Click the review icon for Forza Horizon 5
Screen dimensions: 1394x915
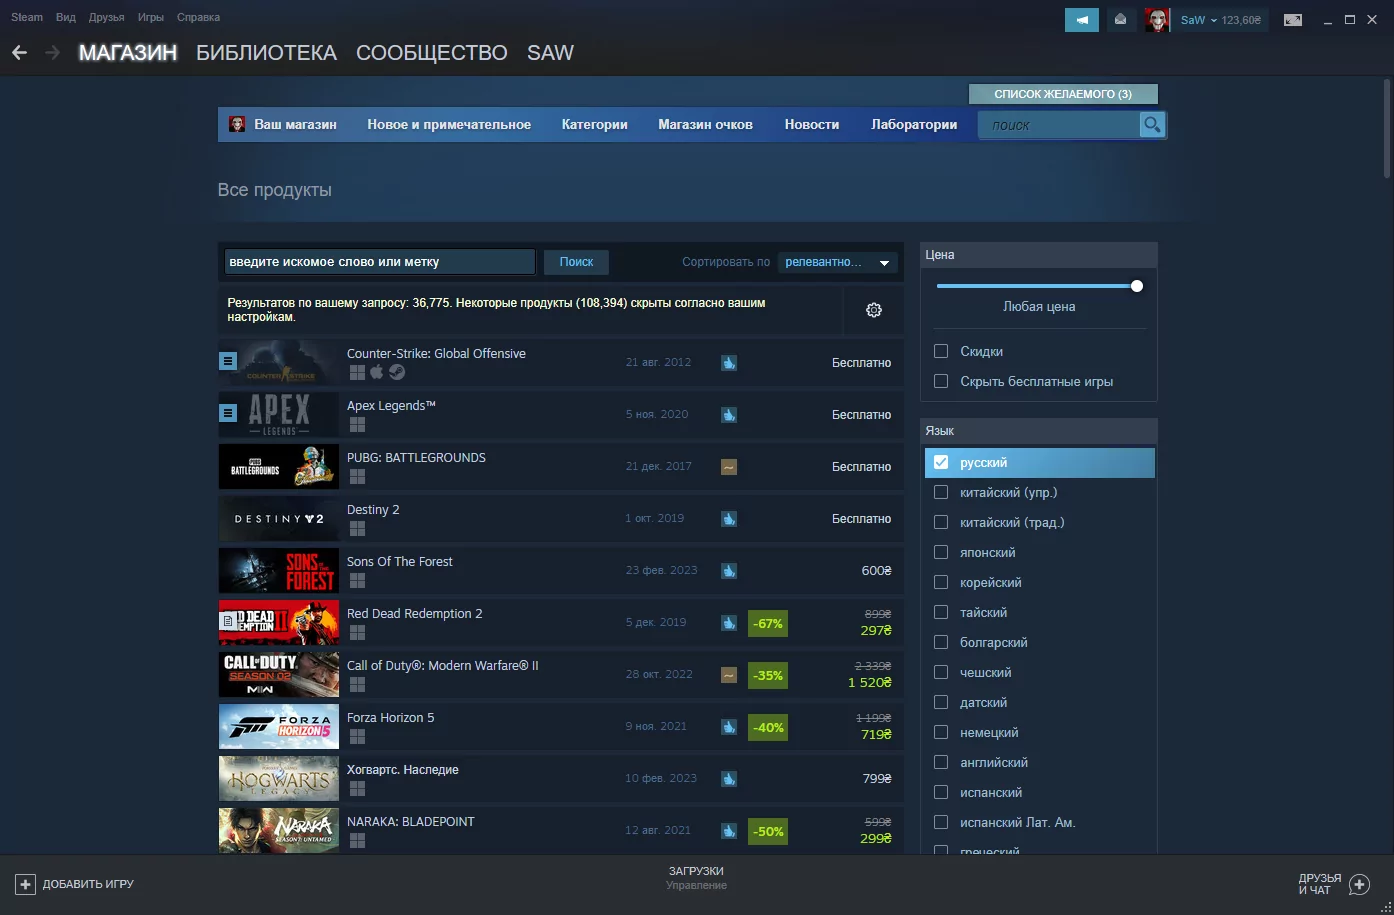[729, 727]
